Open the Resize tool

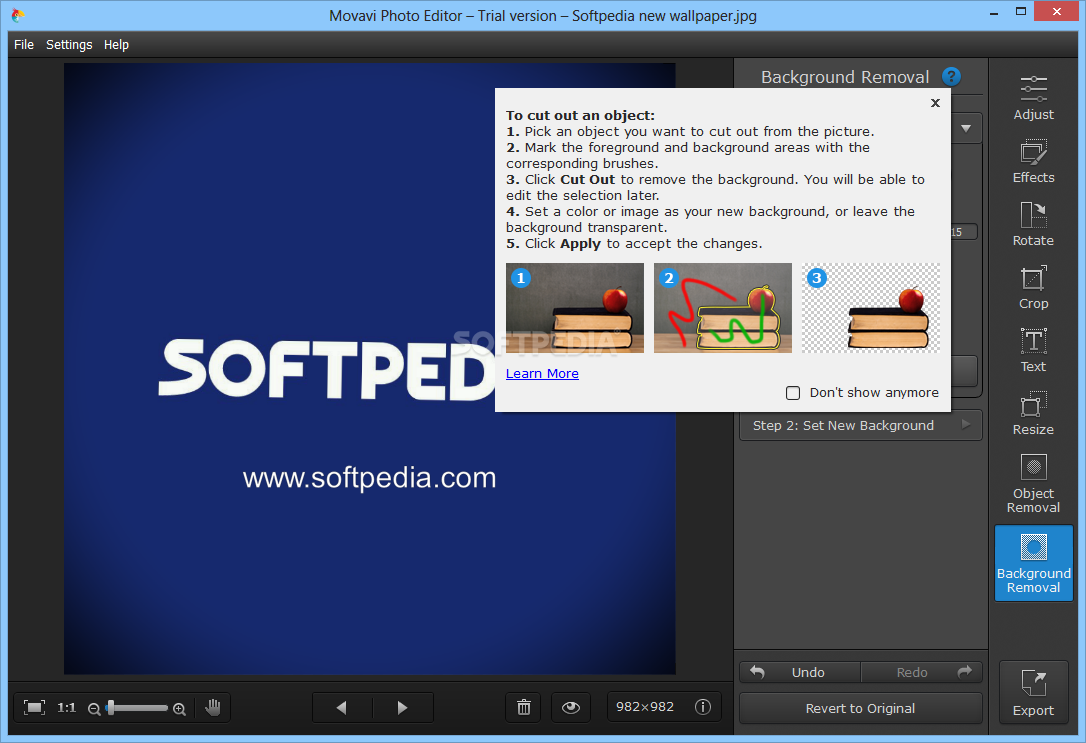point(1033,413)
